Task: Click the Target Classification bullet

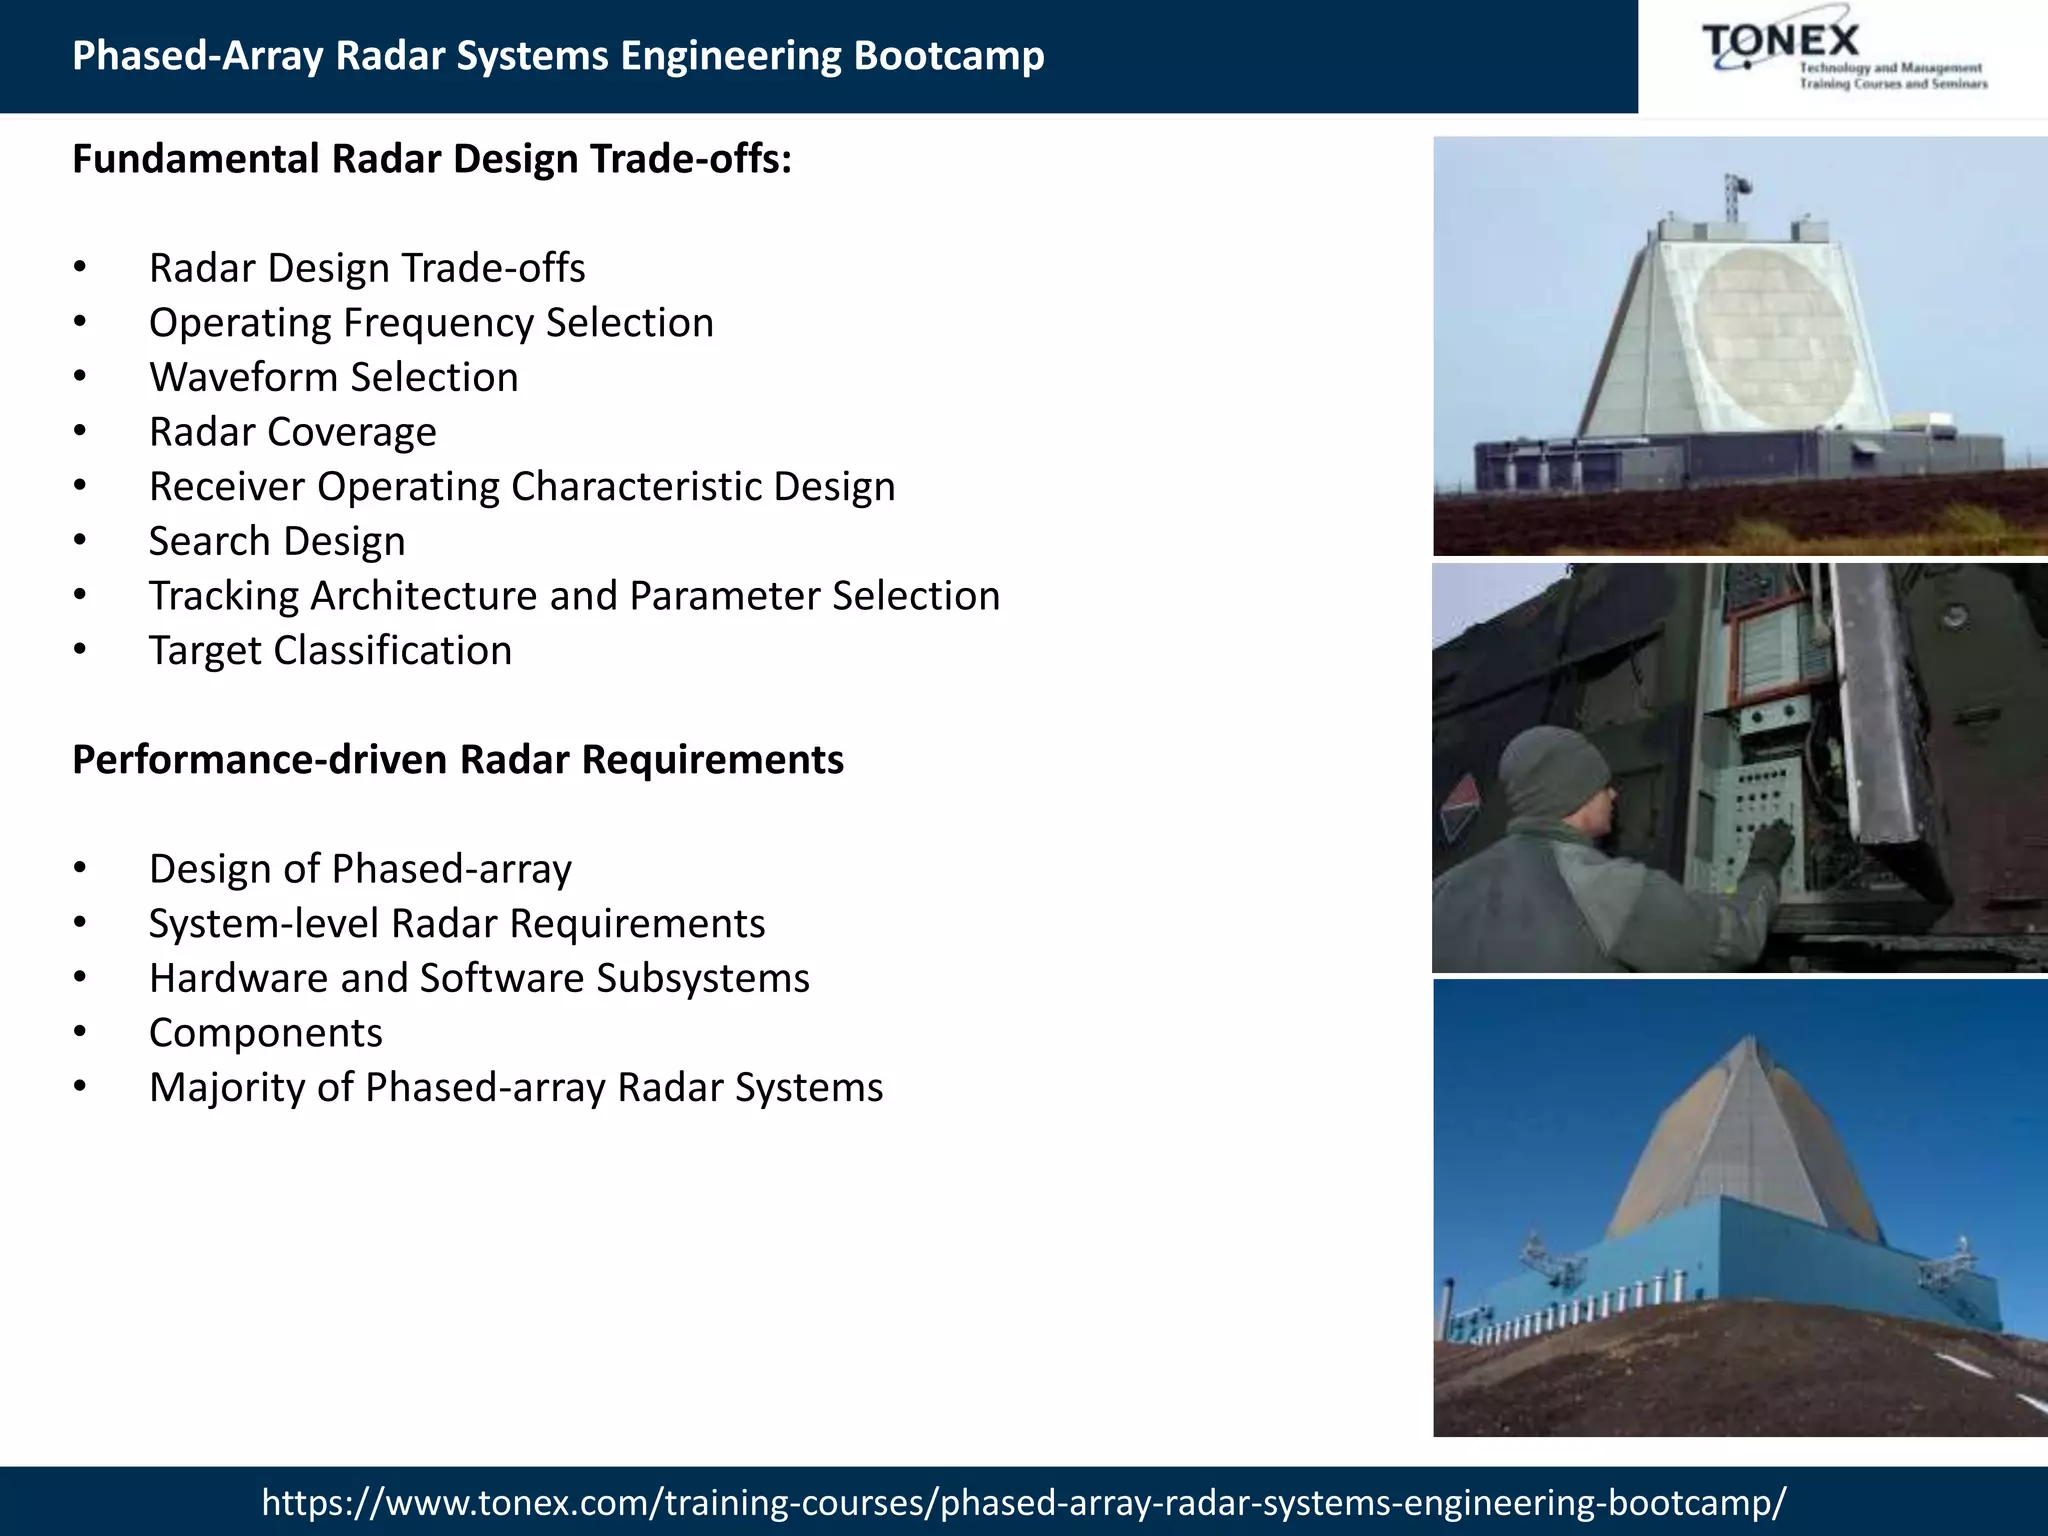Action: (330, 651)
